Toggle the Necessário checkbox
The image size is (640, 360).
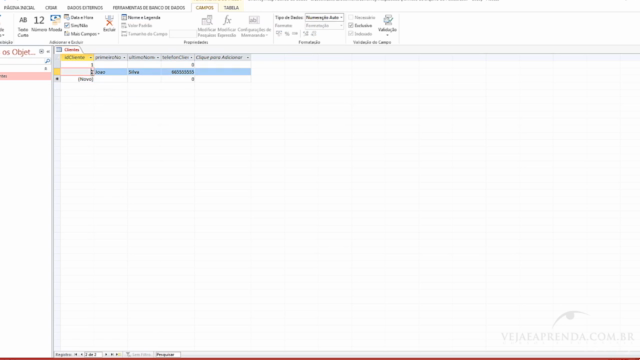351,18
